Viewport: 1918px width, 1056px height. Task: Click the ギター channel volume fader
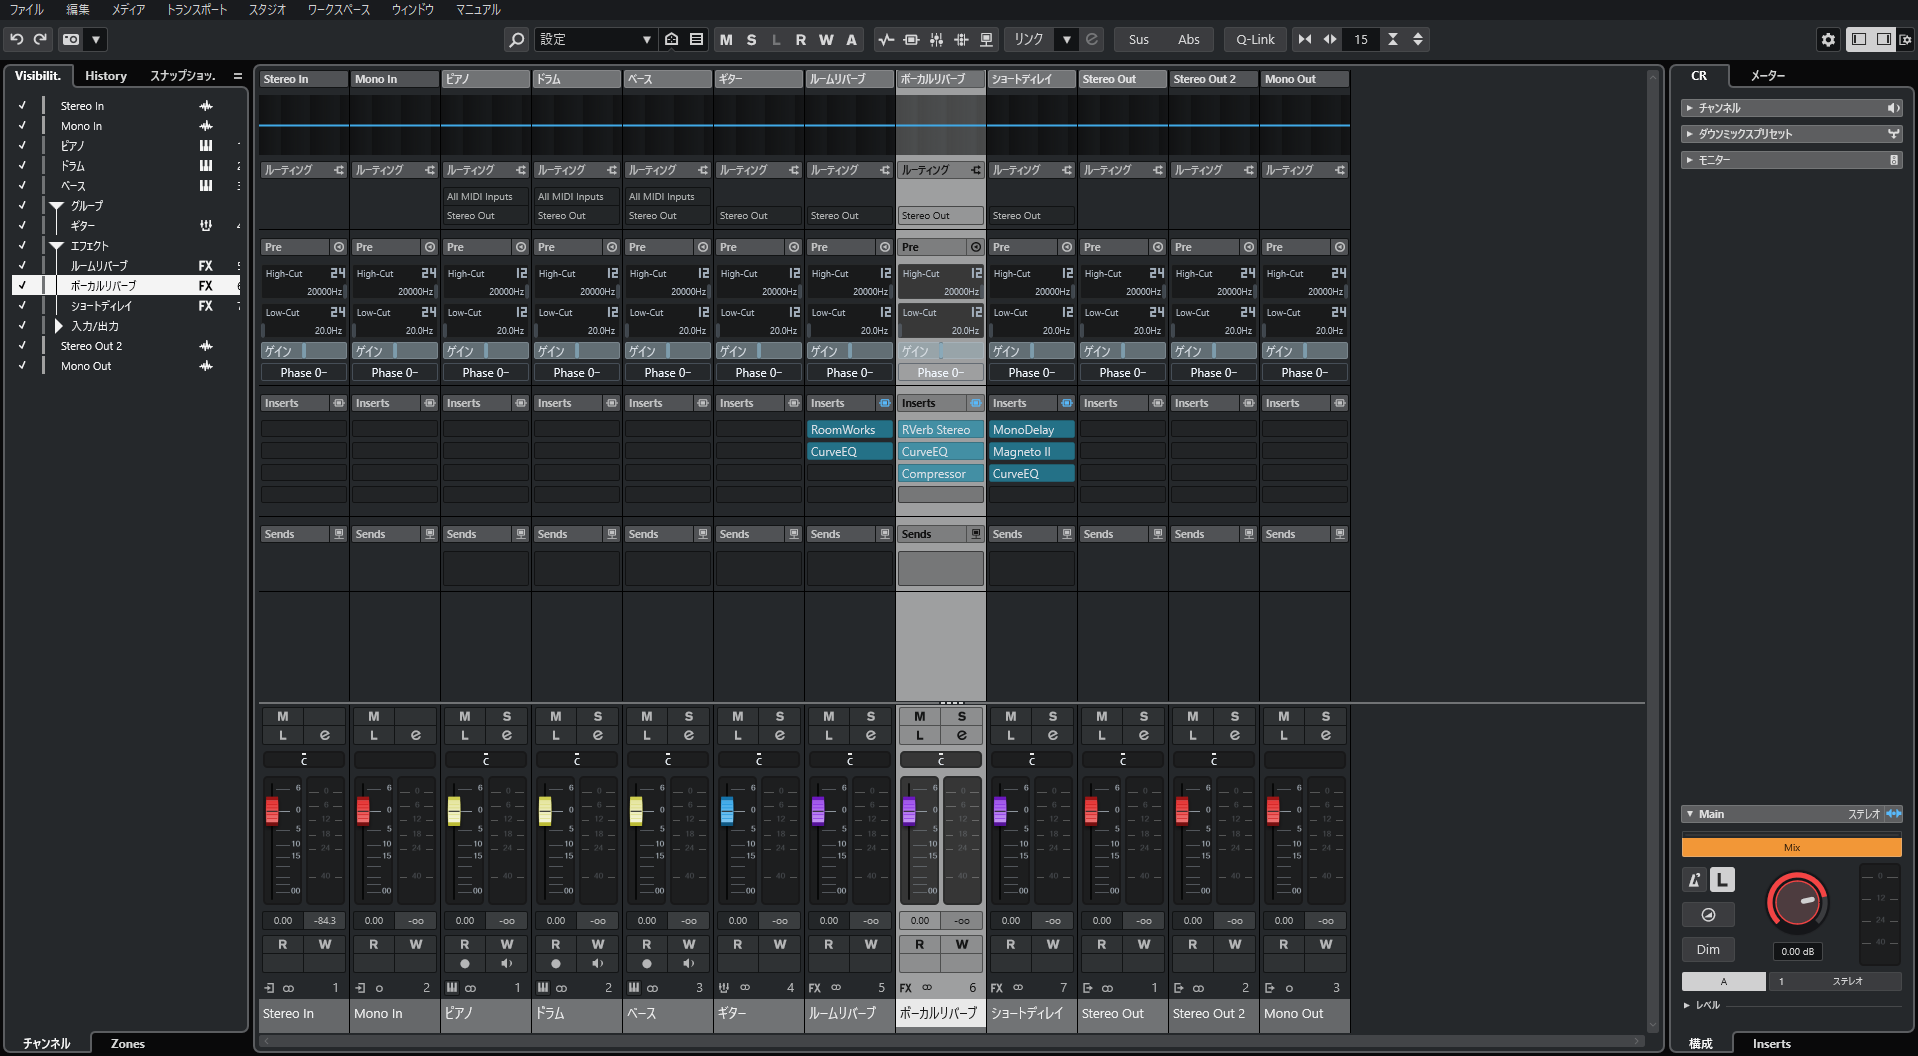pyautogui.click(x=727, y=810)
